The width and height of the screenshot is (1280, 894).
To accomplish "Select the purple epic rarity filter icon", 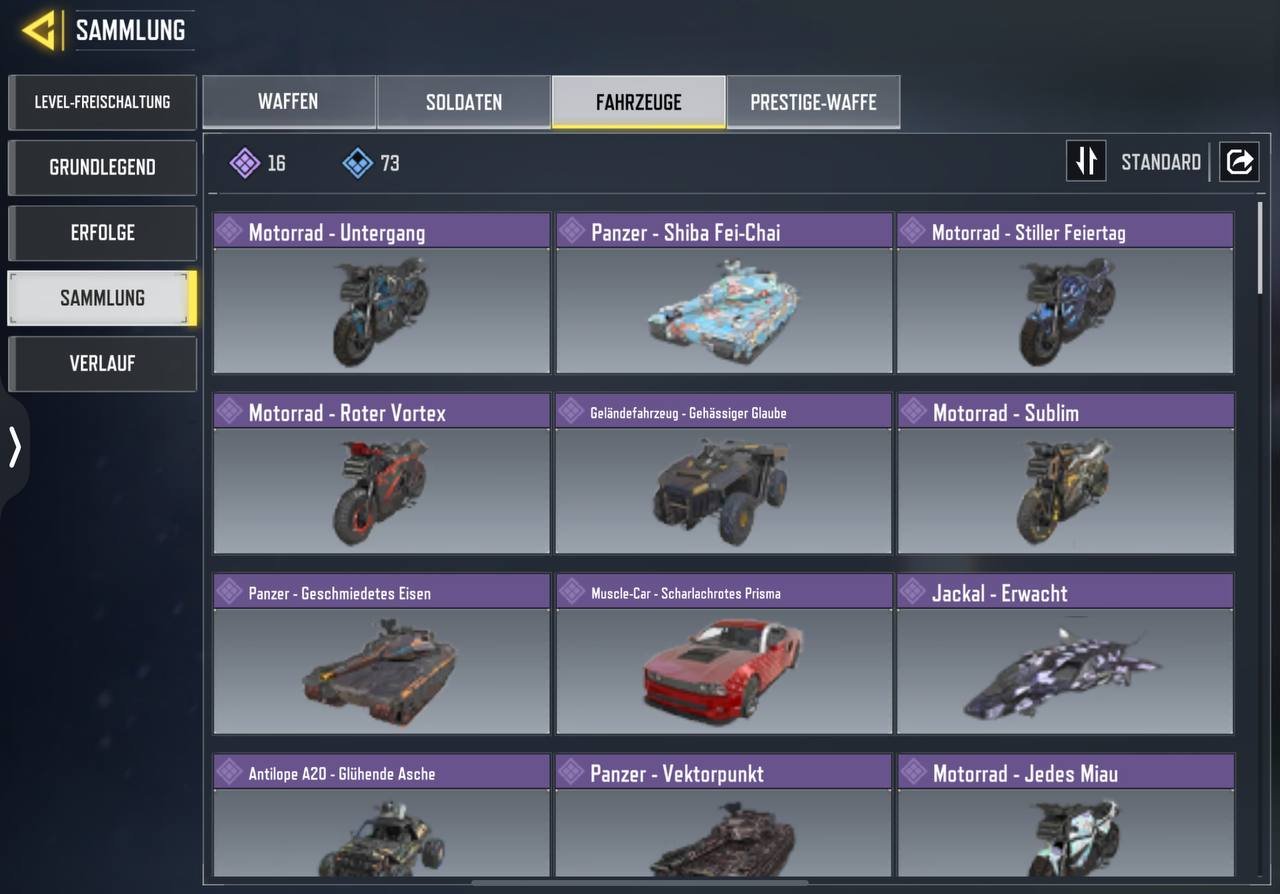I will (245, 162).
